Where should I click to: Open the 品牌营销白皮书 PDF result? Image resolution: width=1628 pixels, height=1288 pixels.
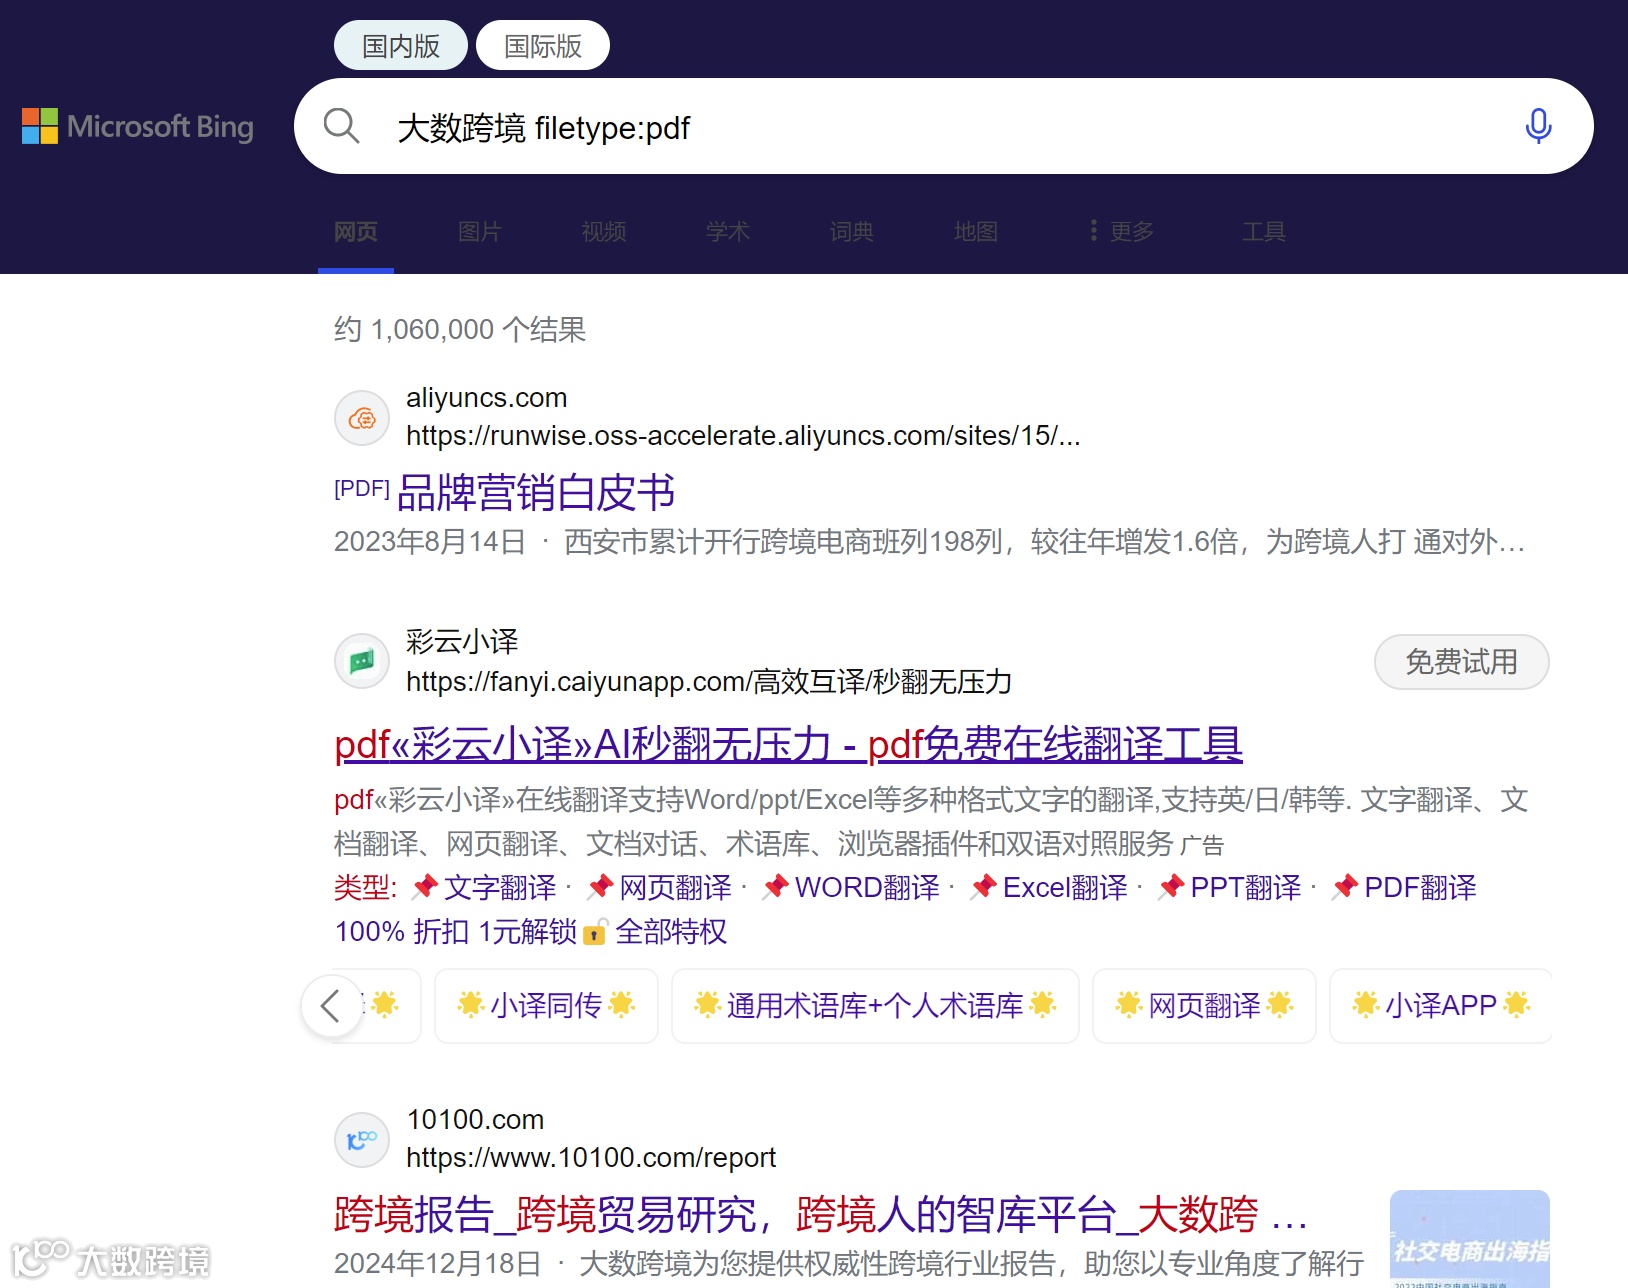(x=535, y=492)
